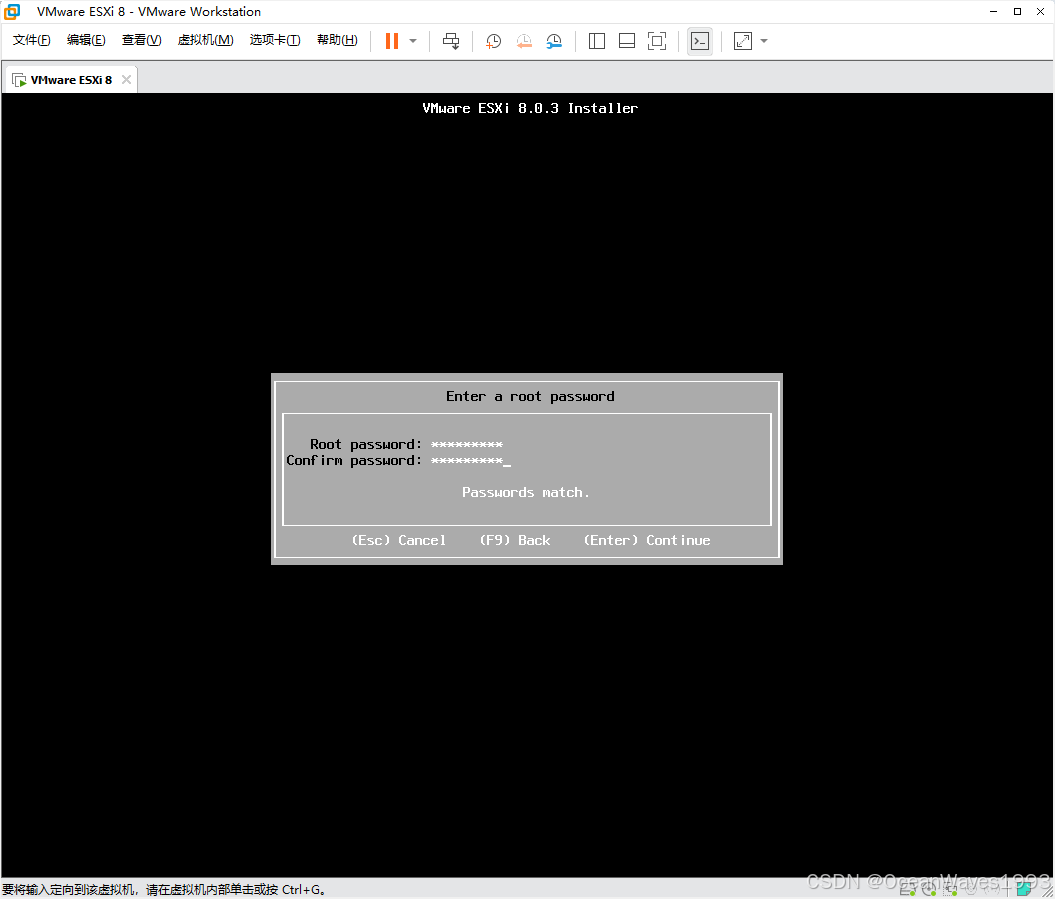The height and width of the screenshot is (899, 1055).
Task: Open the teal message log icon in status bar
Action: (1024, 890)
